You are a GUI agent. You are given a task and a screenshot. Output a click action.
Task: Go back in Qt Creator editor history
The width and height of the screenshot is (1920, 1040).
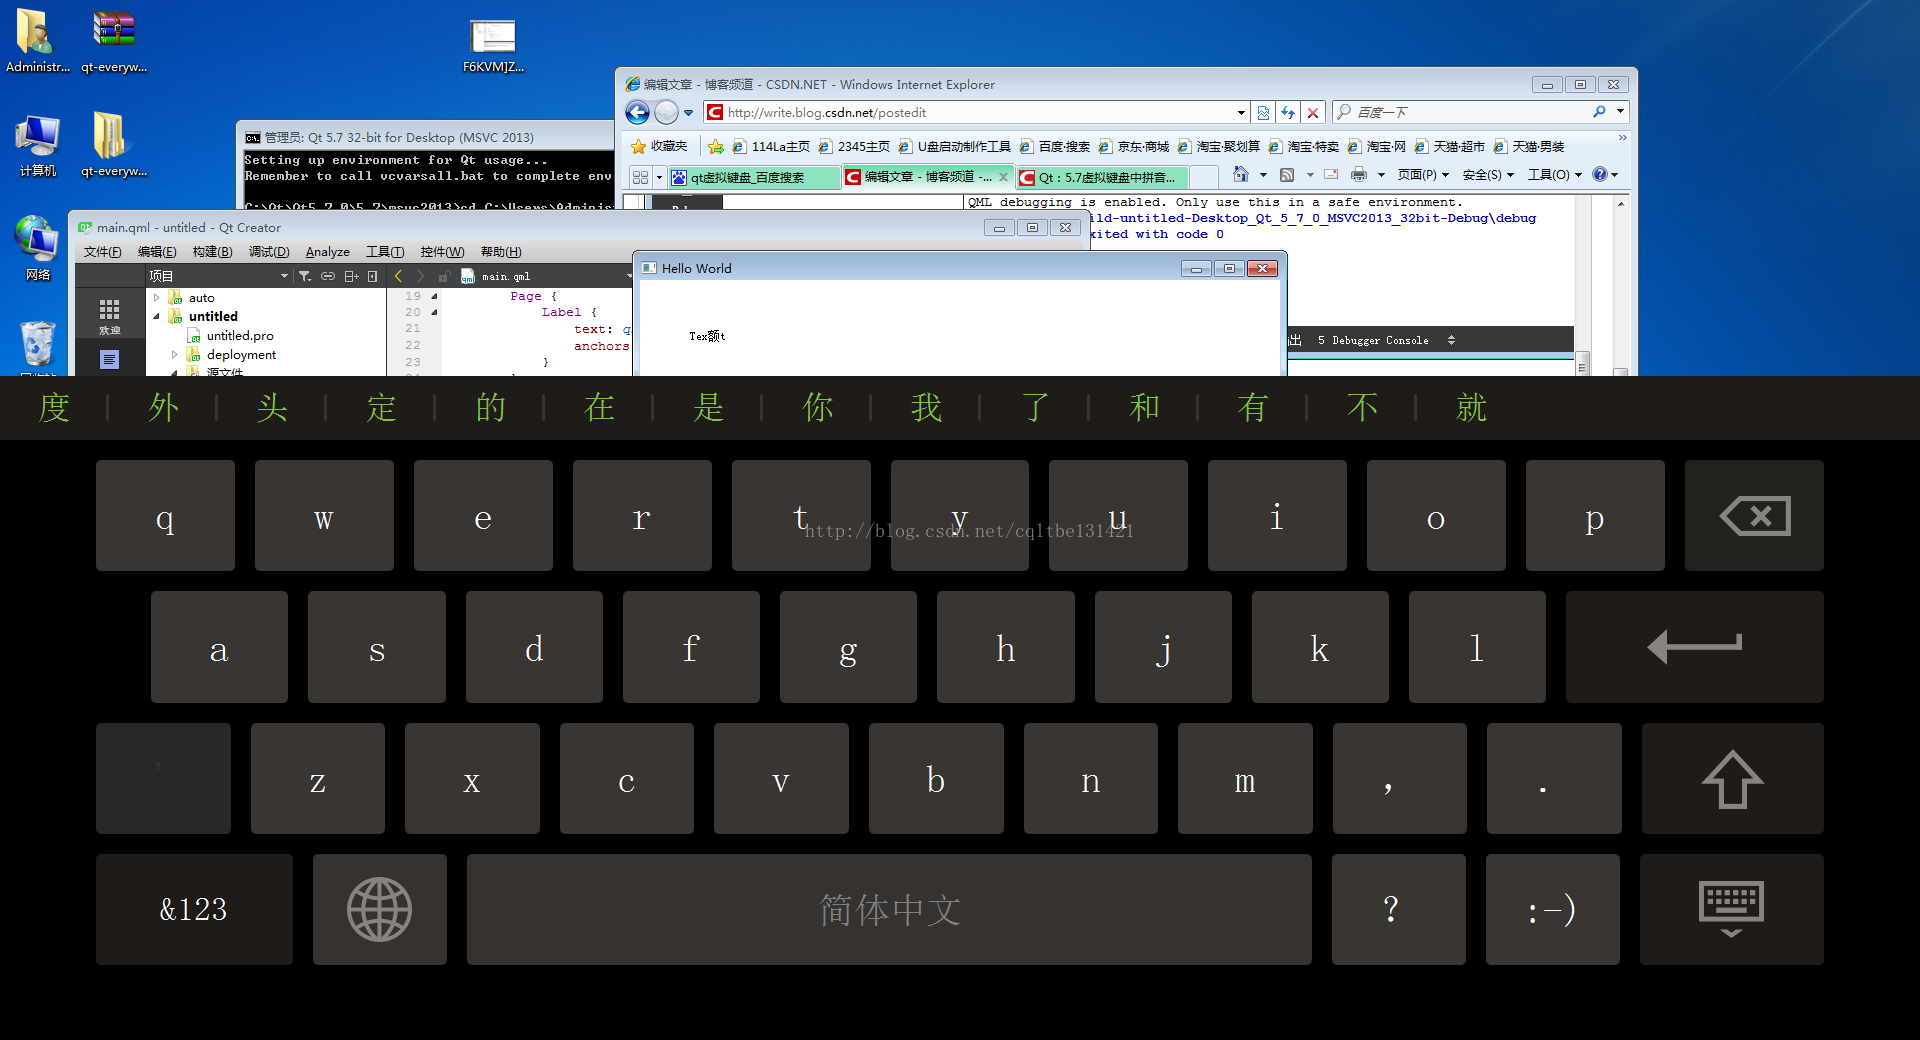click(398, 276)
